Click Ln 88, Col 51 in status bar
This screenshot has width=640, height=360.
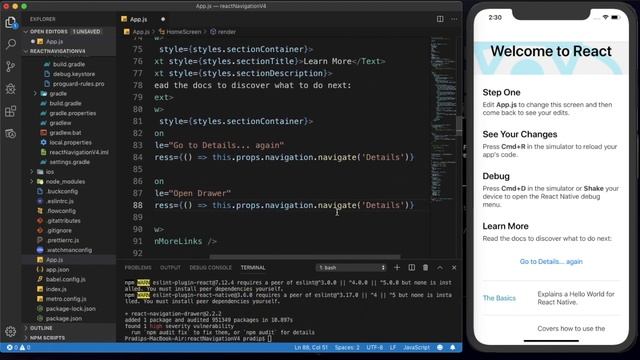tap(311, 347)
